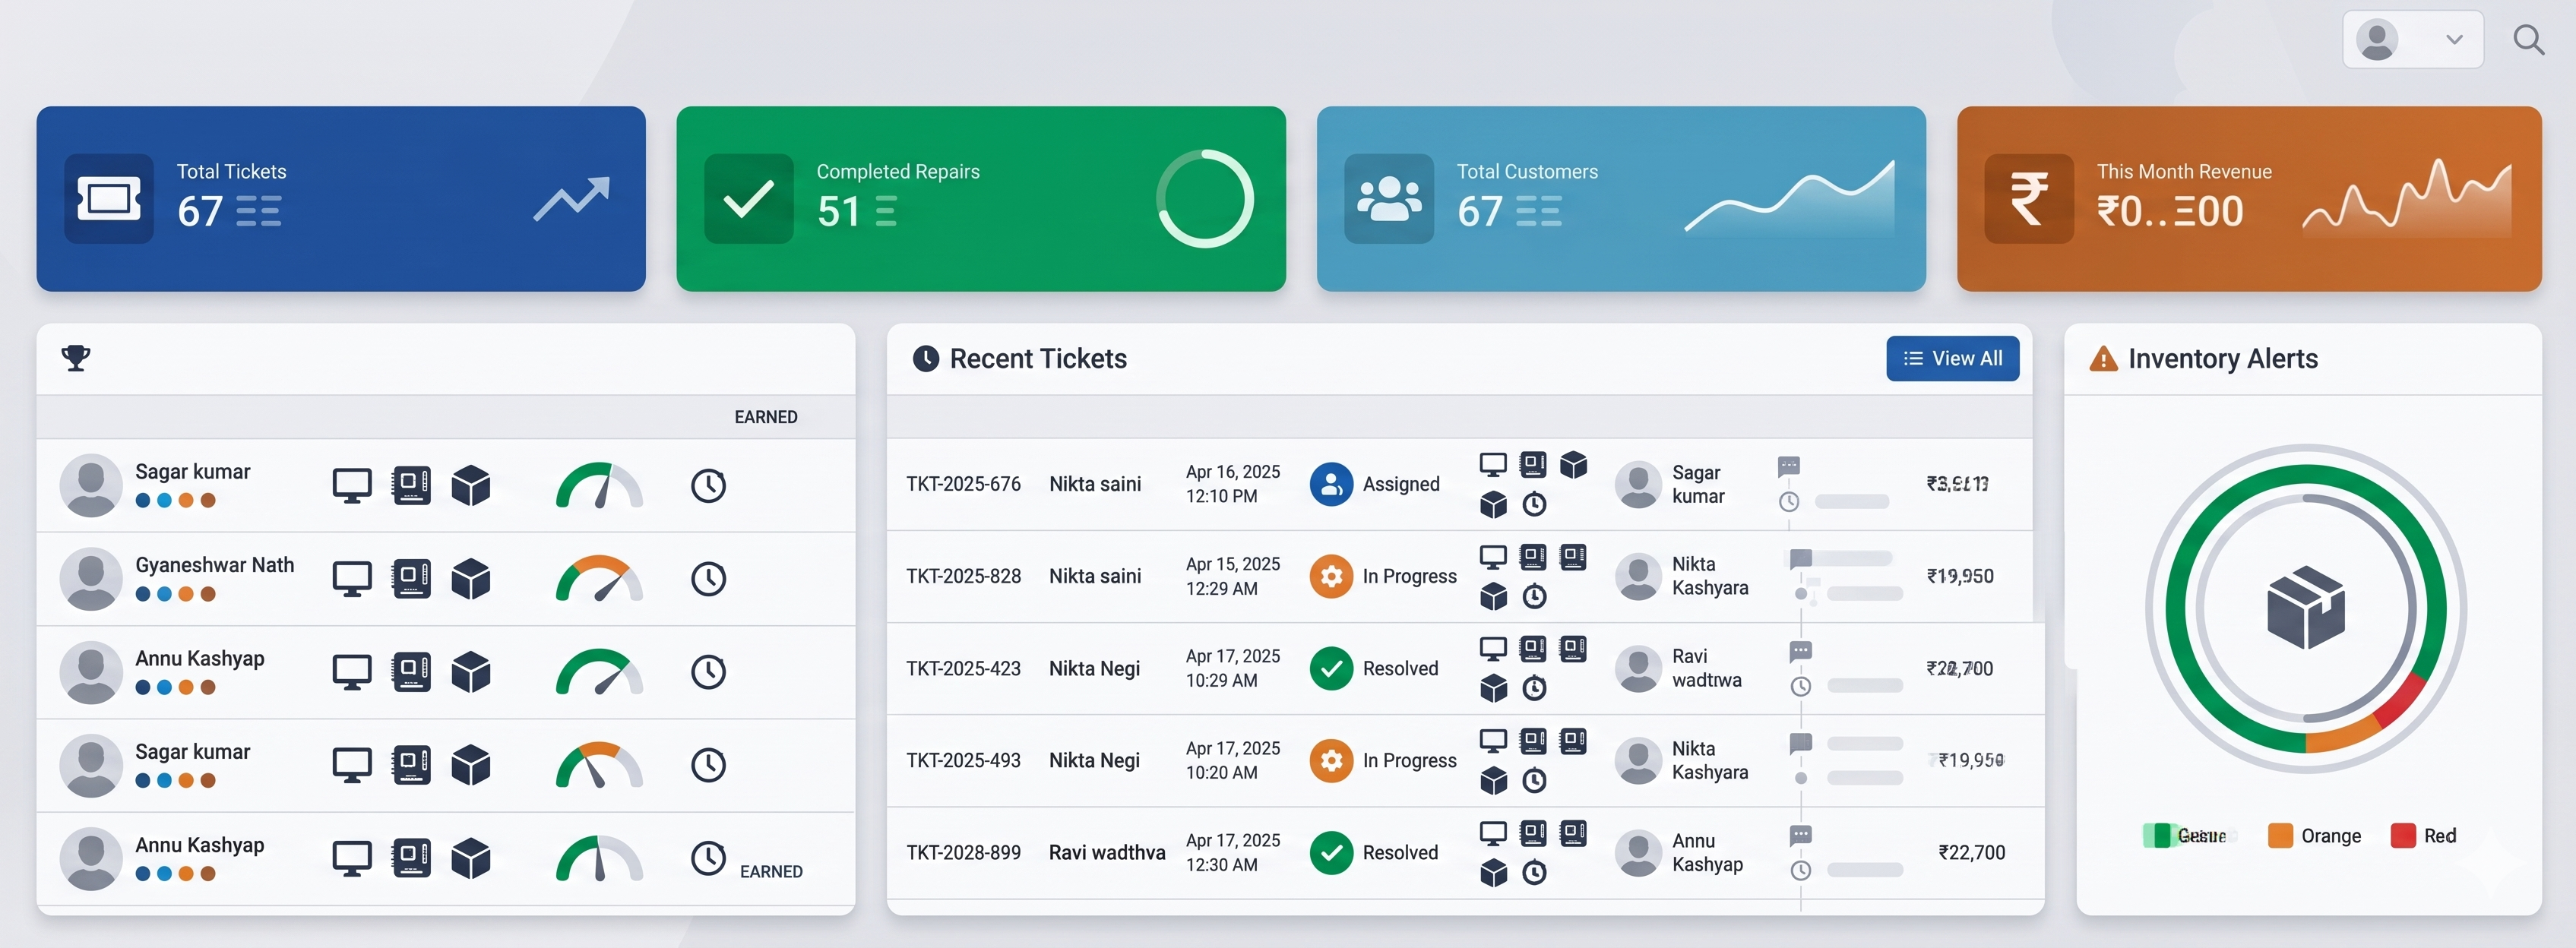The width and height of the screenshot is (2576, 948).
Task: Click the progress ring on Completed Repairs
Action: point(1205,198)
